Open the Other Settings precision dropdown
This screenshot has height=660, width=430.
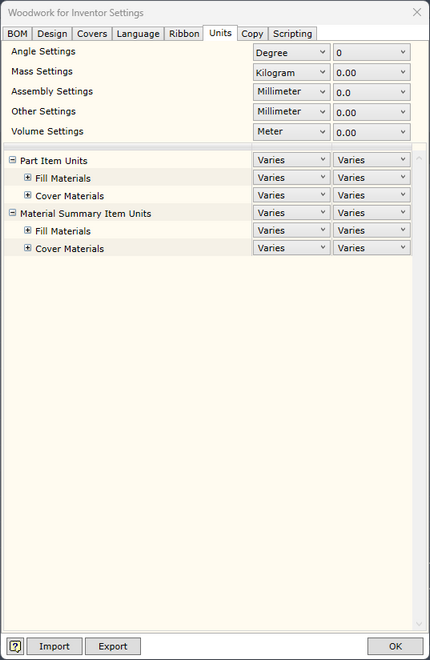(x=372, y=112)
